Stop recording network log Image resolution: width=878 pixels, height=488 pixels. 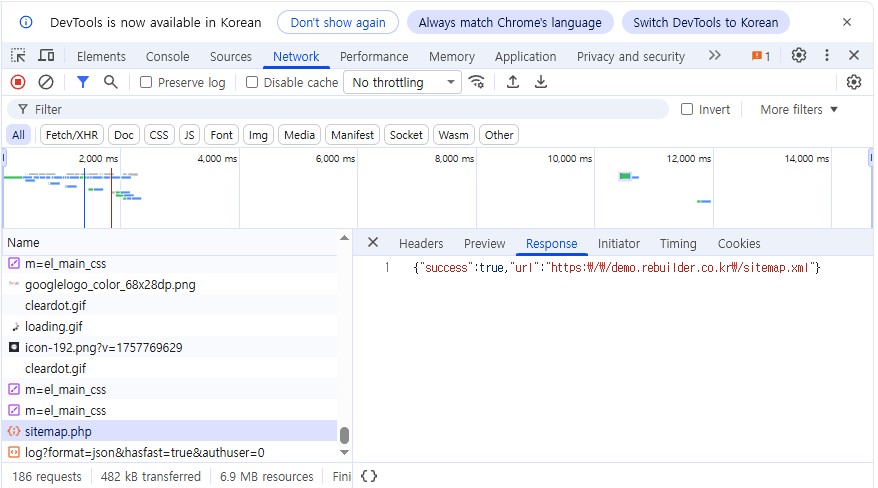click(x=18, y=82)
